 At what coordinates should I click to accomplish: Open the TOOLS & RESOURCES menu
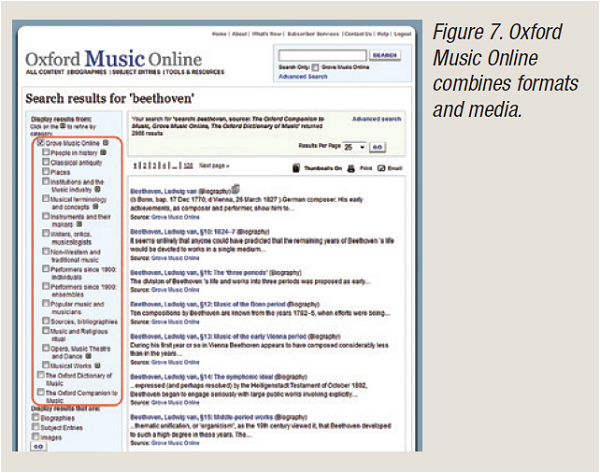(195, 72)
